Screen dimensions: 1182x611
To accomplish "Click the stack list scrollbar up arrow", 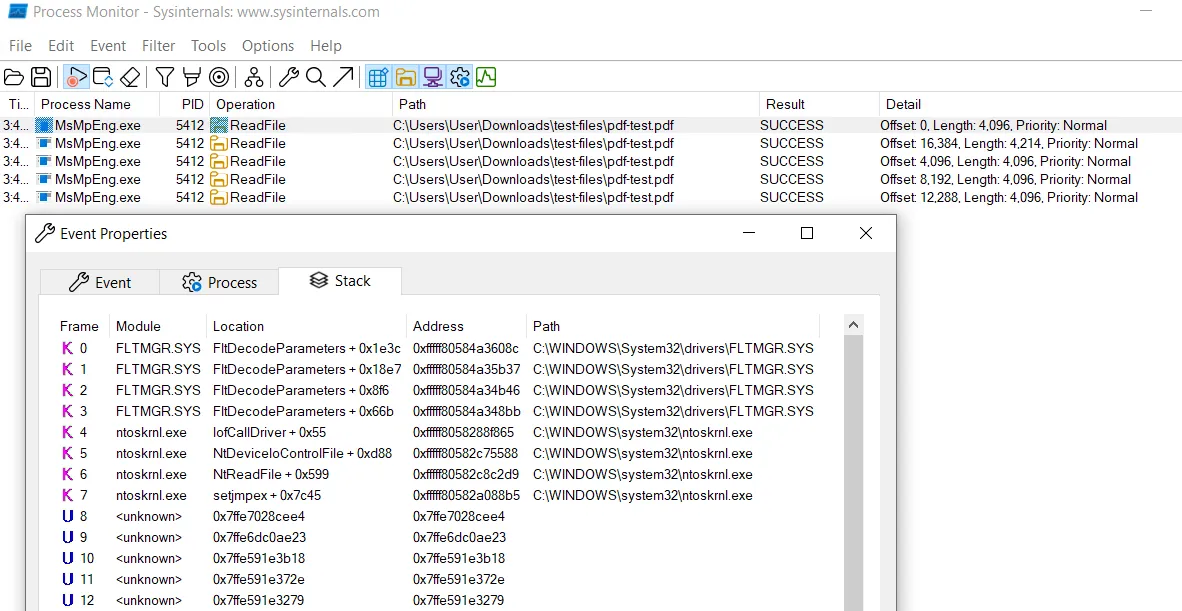I will tap(853, 325).
